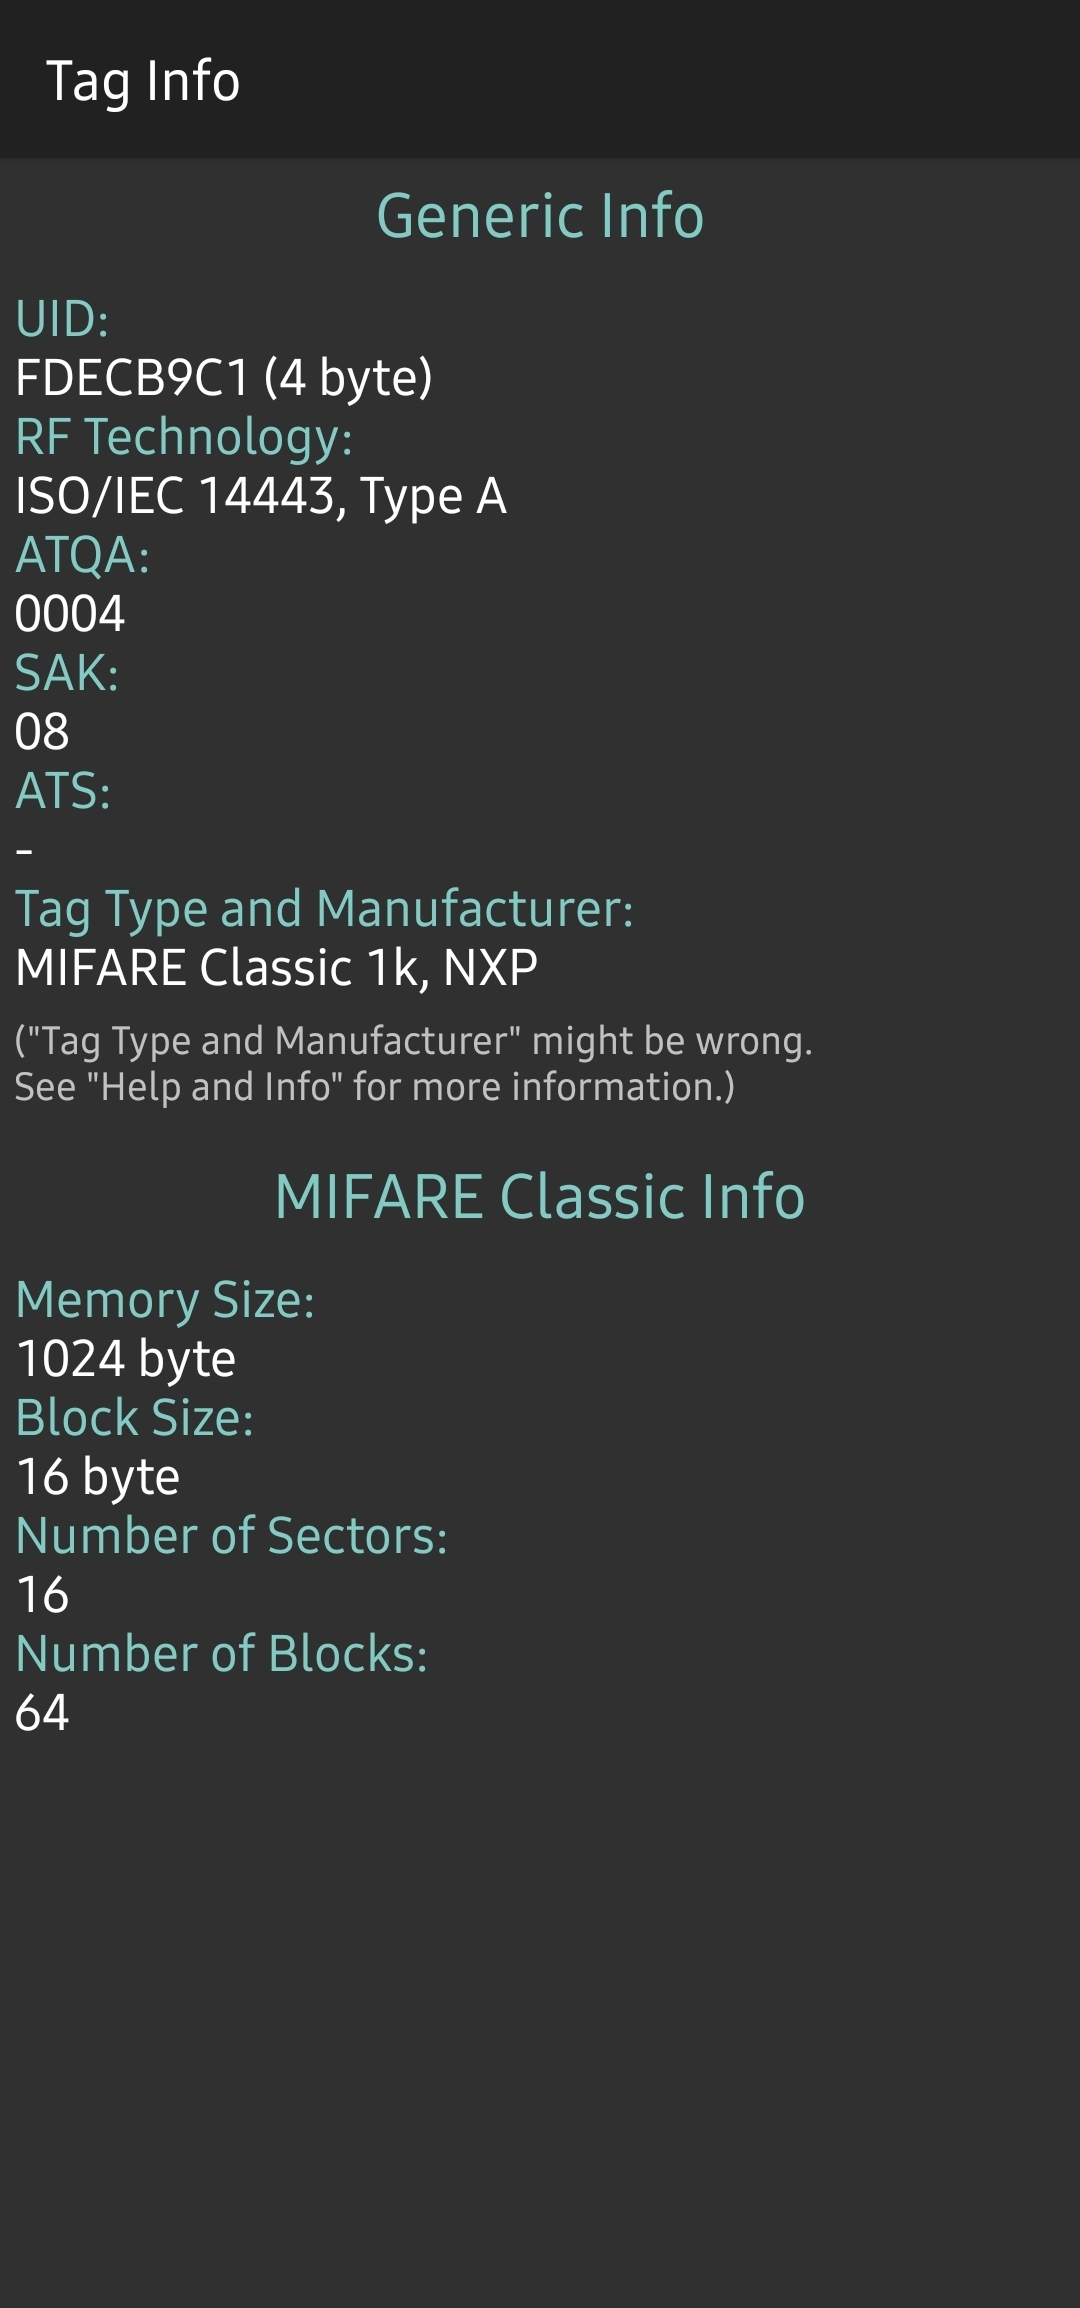The height and width of the screenshot is (2308, 1080).
Task: Click the ATQA label
Action: 83,555
